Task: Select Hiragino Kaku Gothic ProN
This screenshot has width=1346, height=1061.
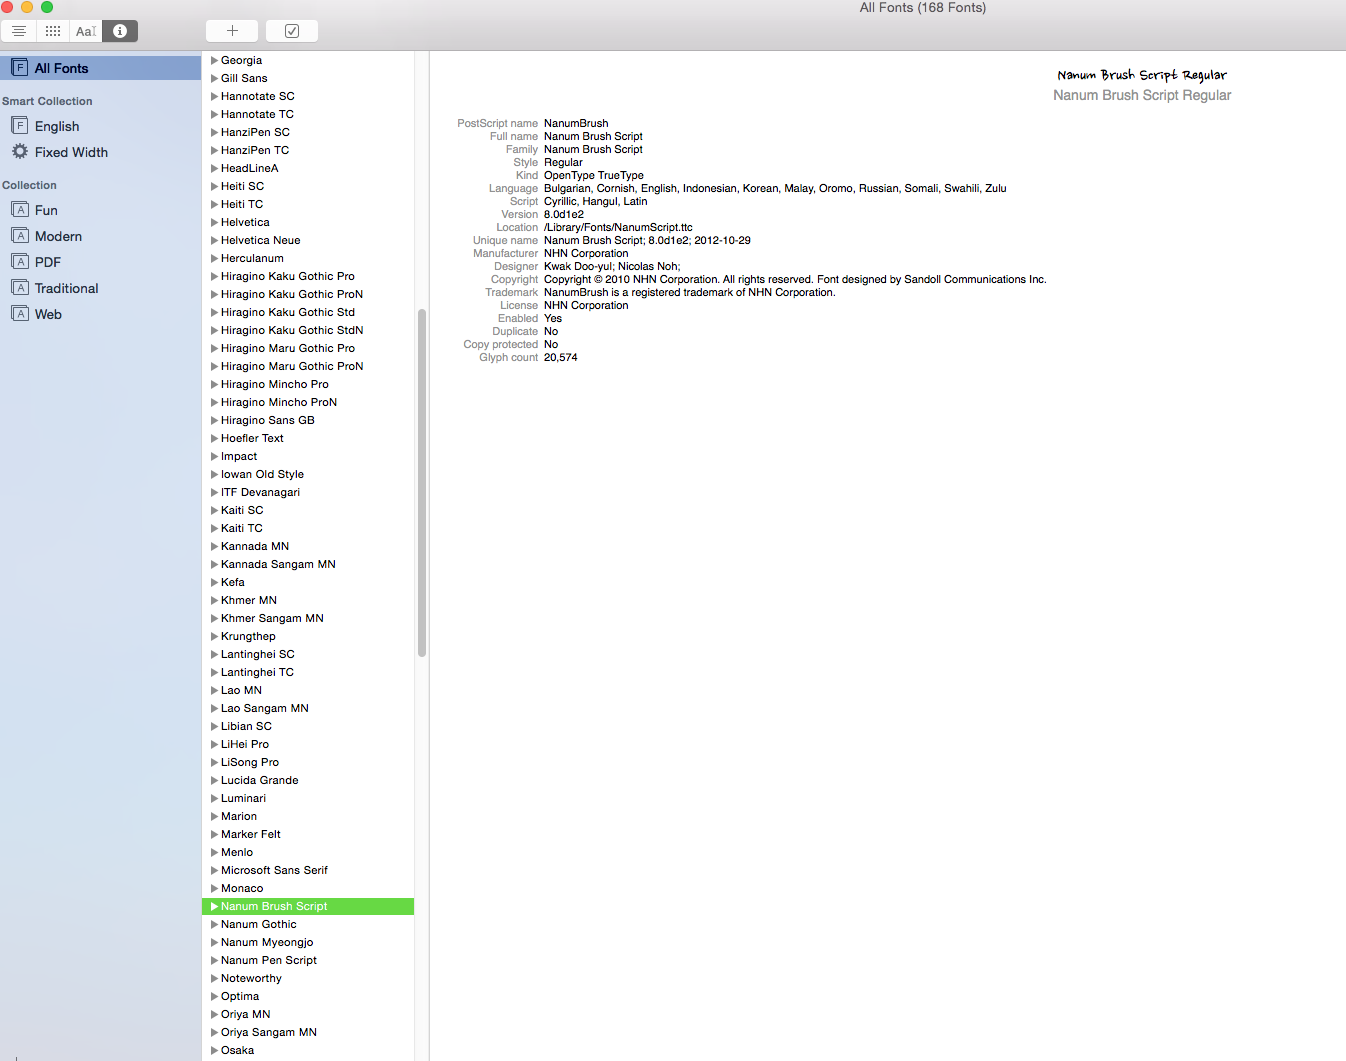Action: point(292,294)
